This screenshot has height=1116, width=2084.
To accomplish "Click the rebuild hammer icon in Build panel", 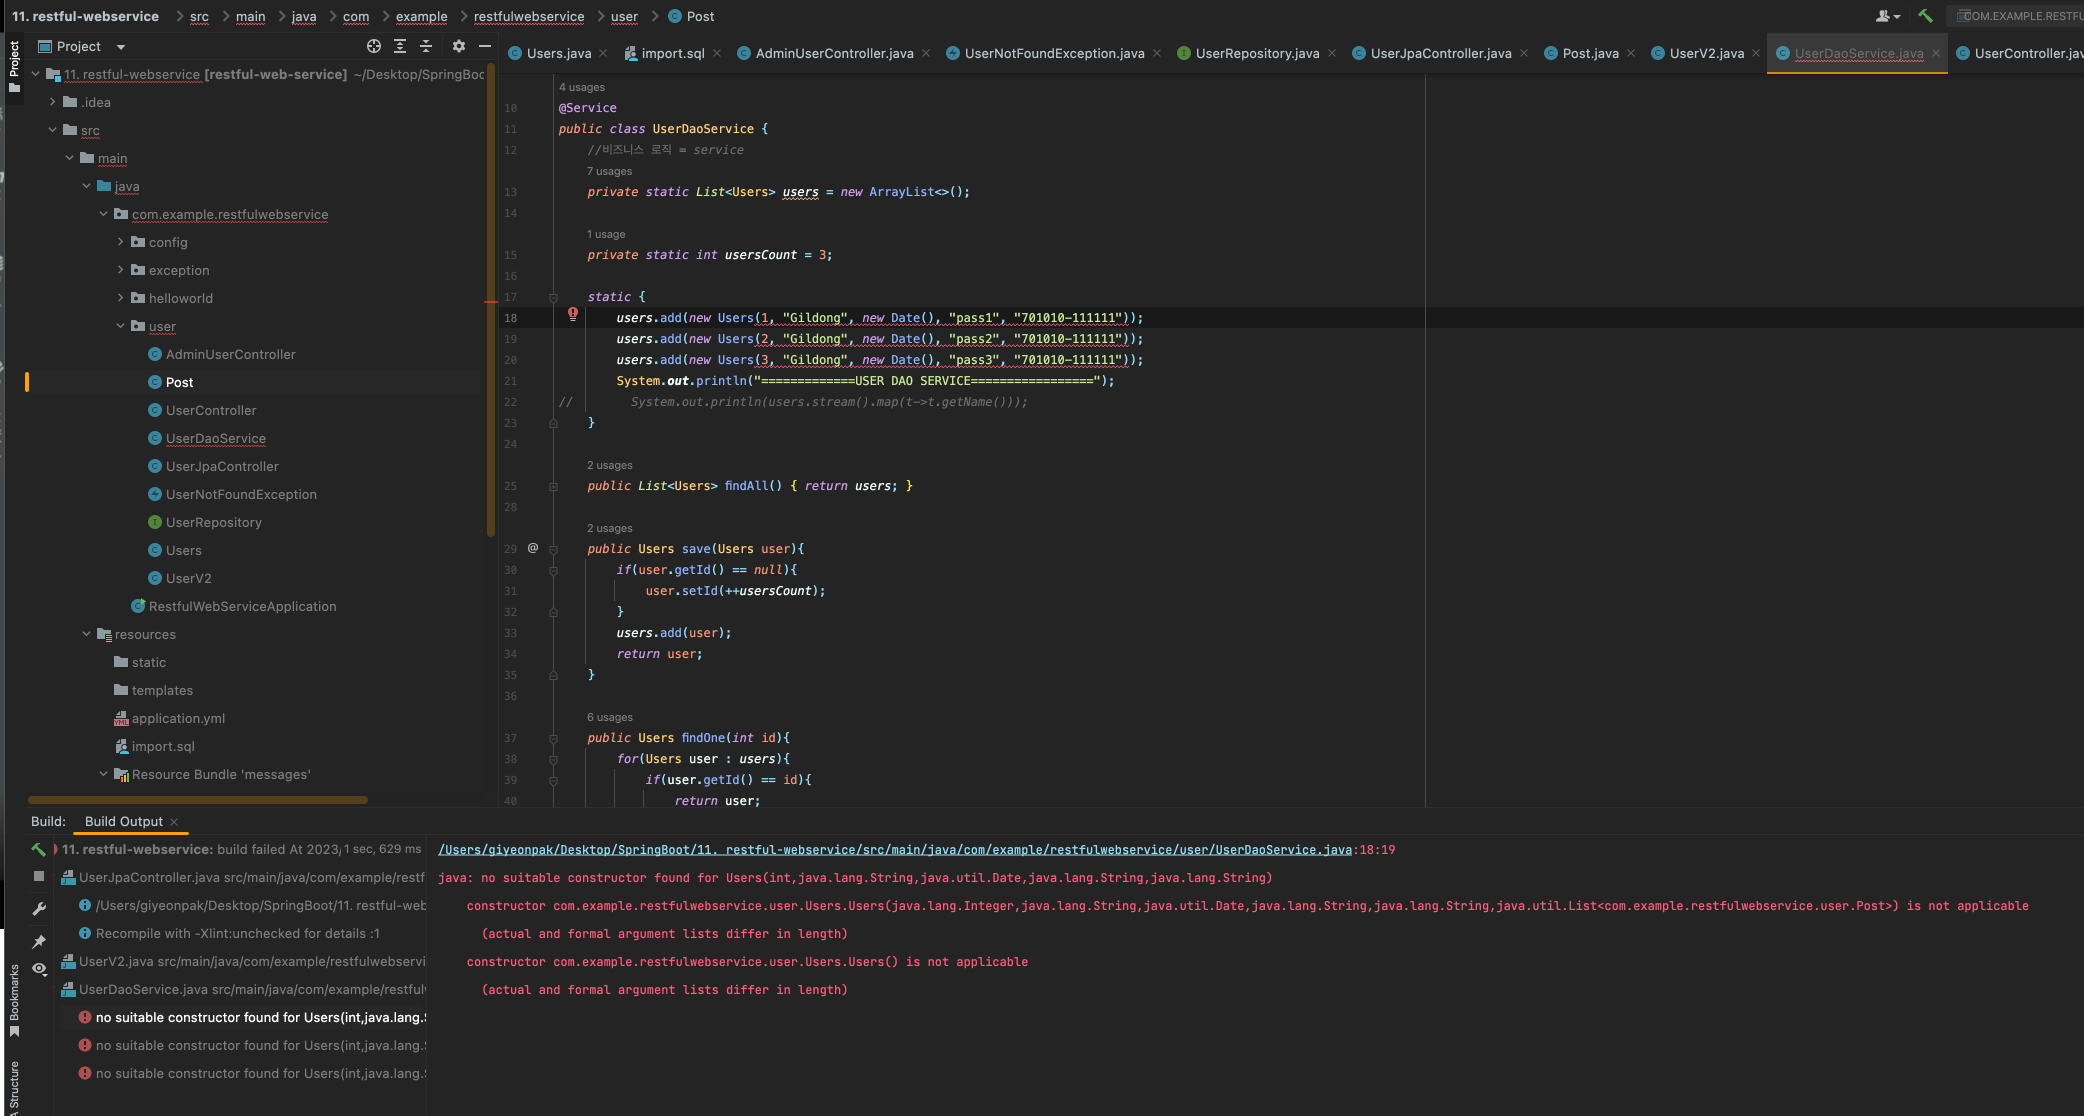I will point(38,849).
